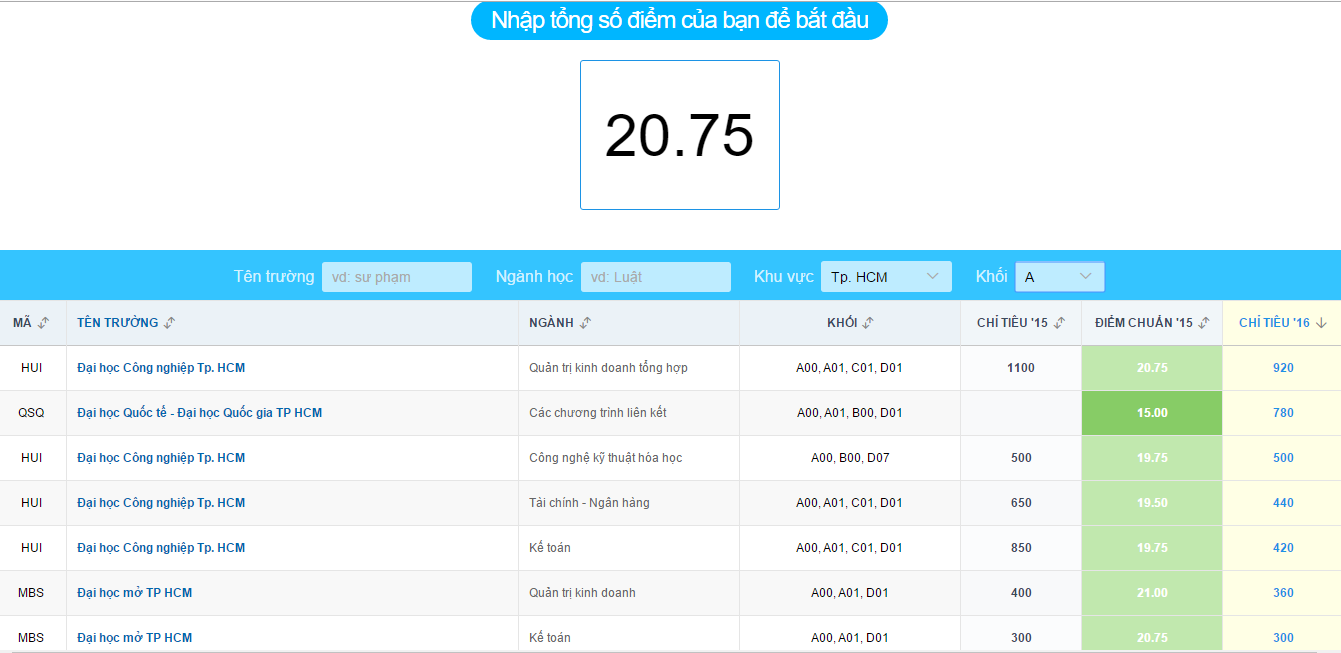Sort the KHỐI column with its arrows
This screenshot has height=653, width=1341.
tap(866, 322)
